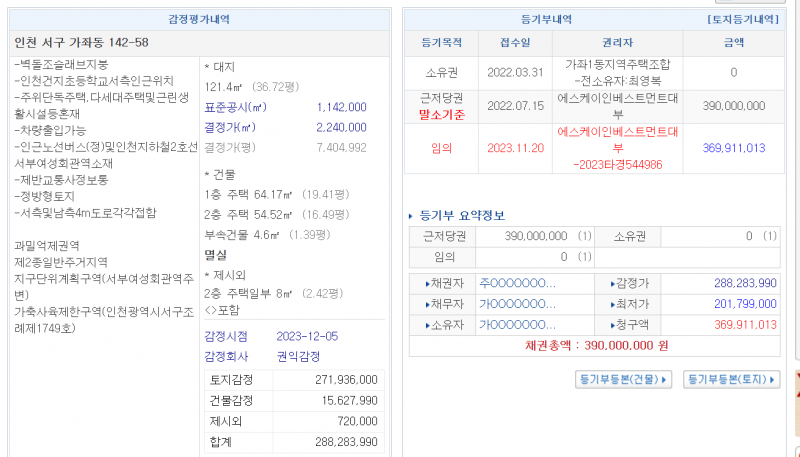Click the arrow icon beside 채무자
800x457 pixels.
click(428, 304)
